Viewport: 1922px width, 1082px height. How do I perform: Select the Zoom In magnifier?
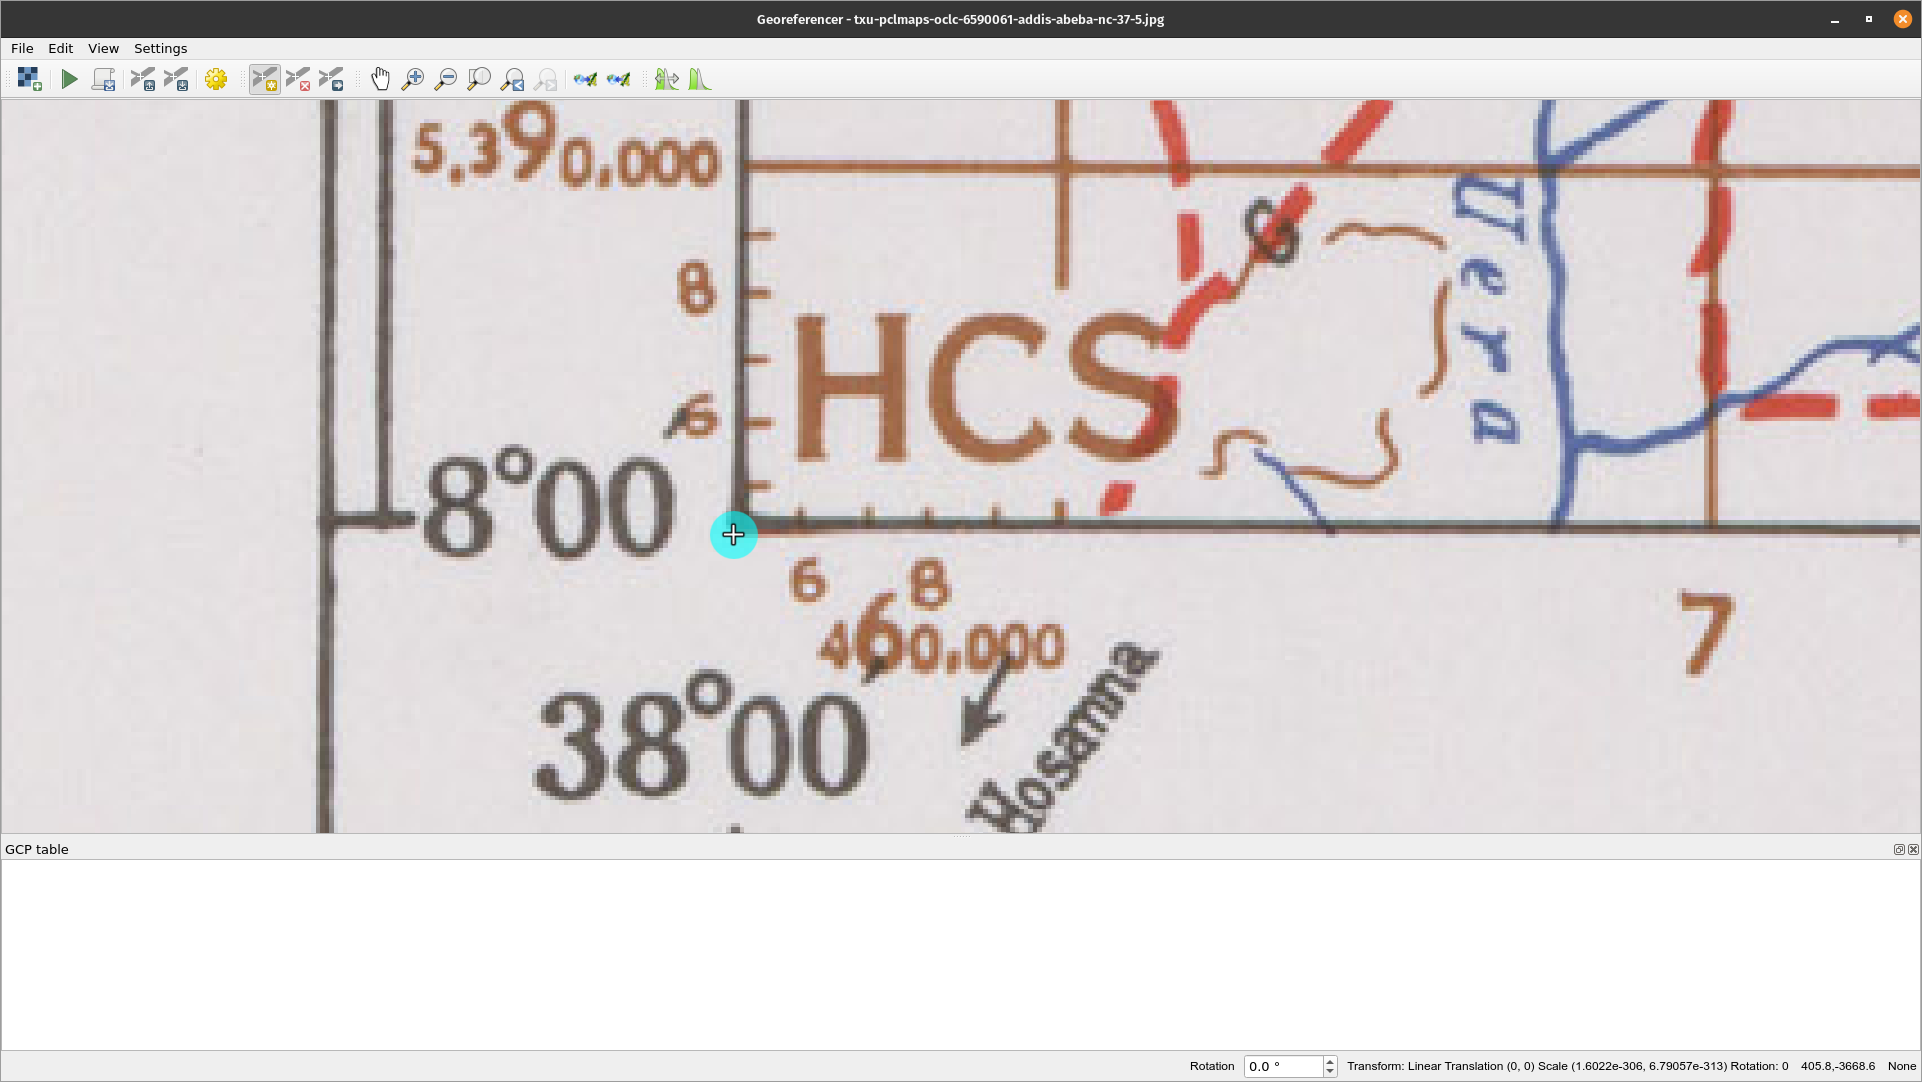pos(413,79)
